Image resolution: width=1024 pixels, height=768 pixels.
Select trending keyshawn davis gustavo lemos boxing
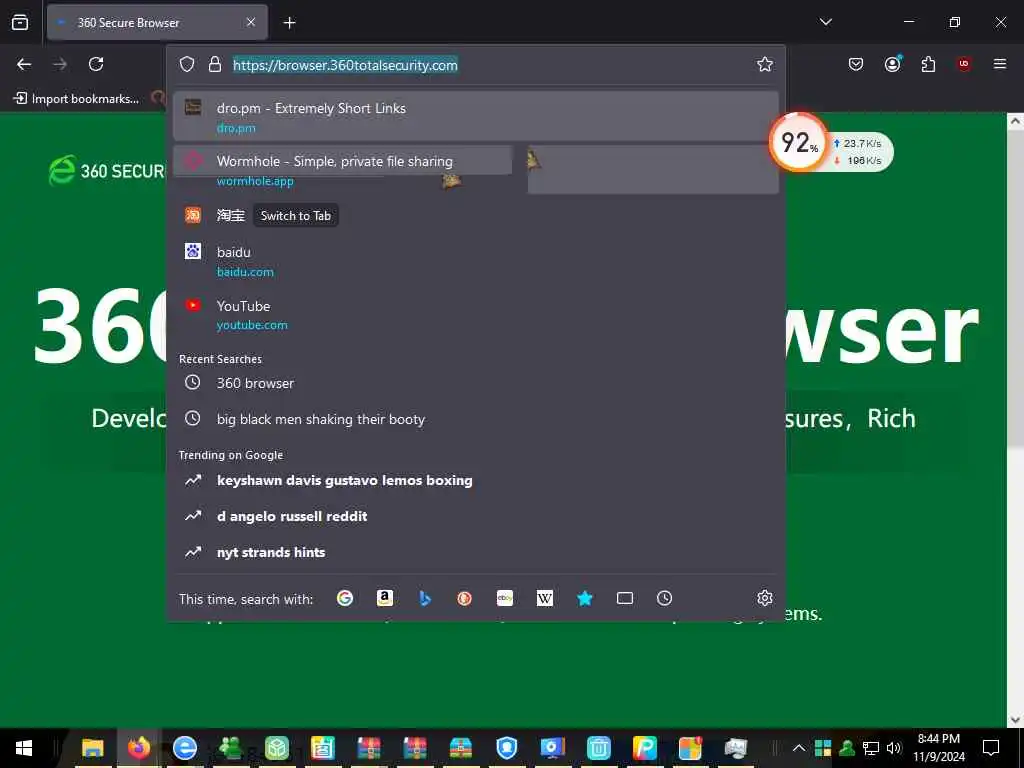tap(475, 480)
